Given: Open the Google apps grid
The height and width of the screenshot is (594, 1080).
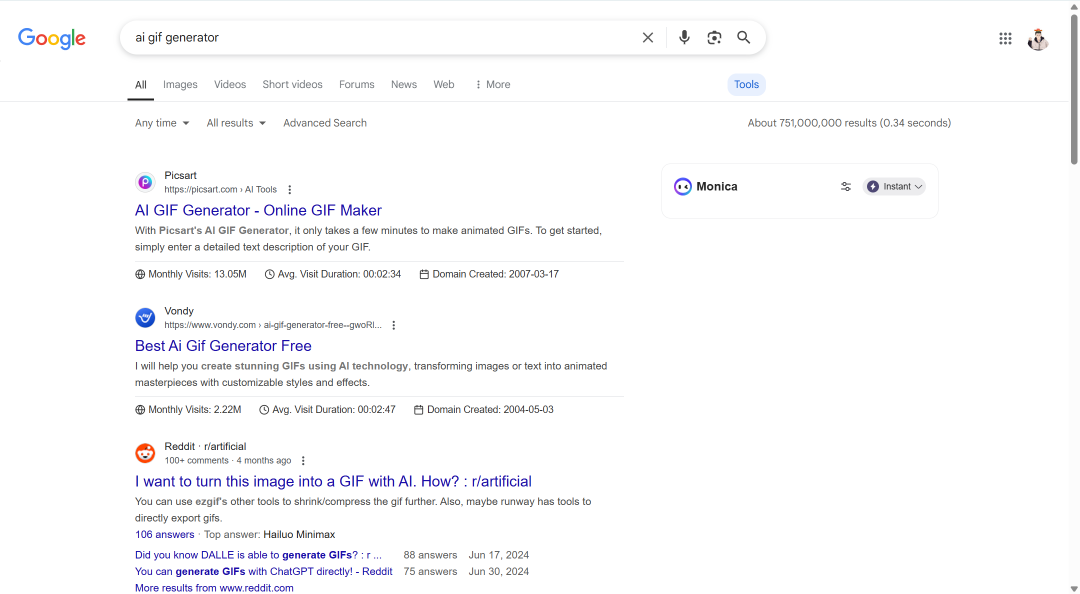Looking at the screenshot, I should 1005,39.
